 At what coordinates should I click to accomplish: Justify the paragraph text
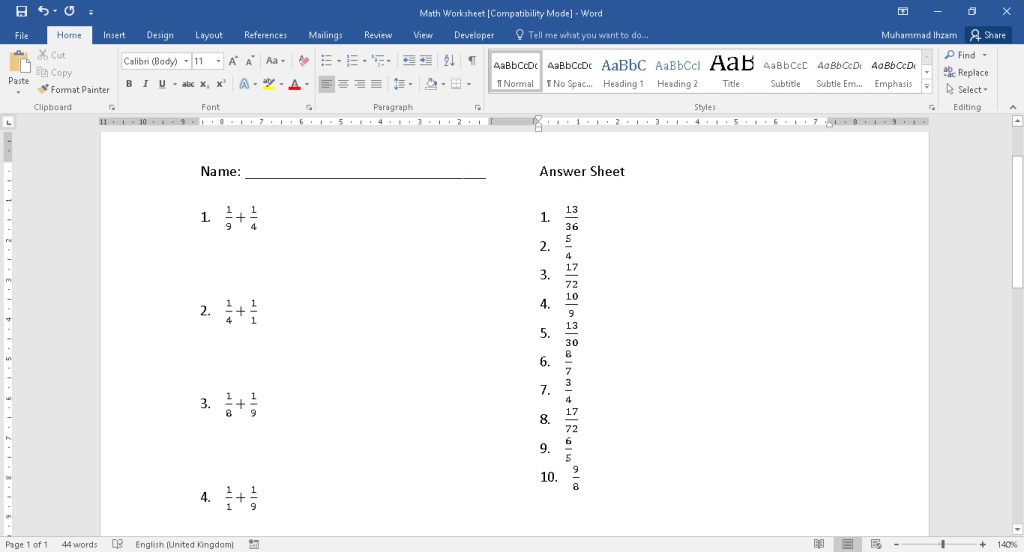[x=376, y=84]
